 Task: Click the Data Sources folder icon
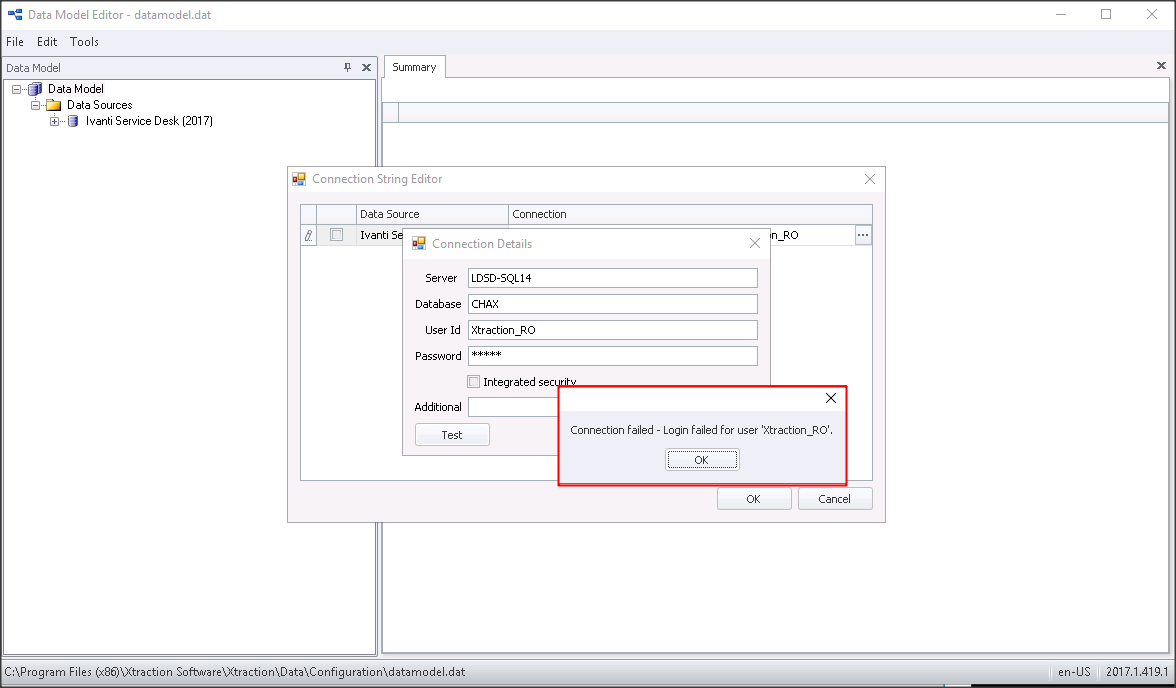pyautogui.click(x=52, y=104)
